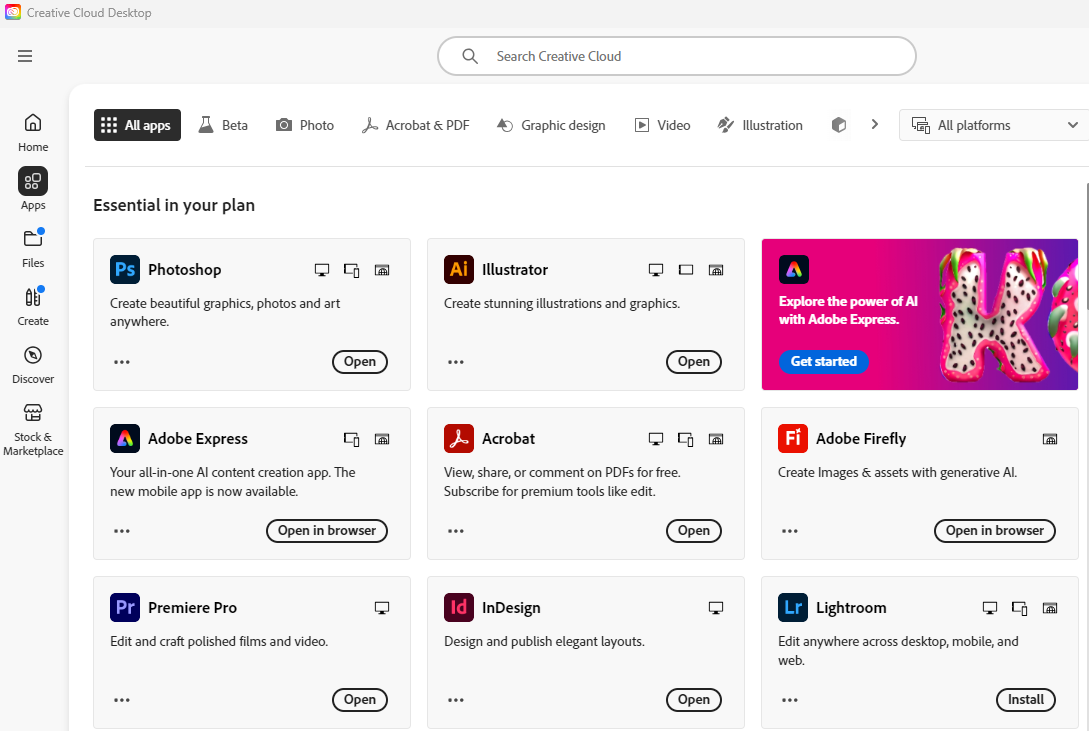Select the All apps tab
Screen dimensions: 1089x731
(138, 125)
